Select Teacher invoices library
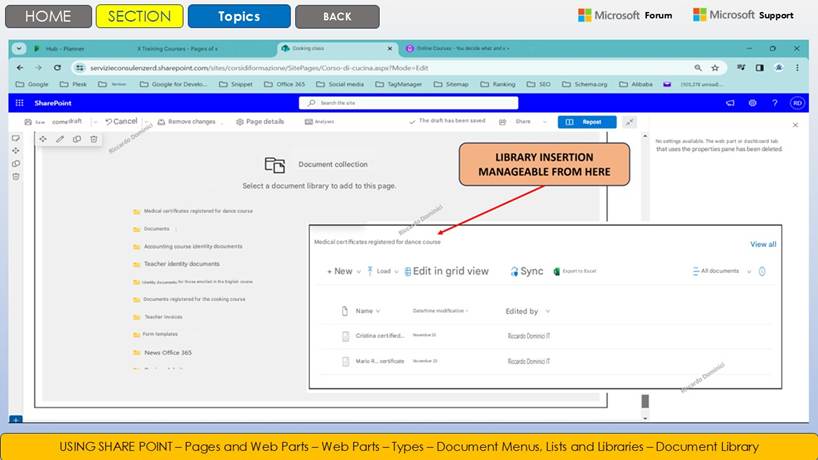The height and width of the screenshot is (460, 818). (x=158, y=317)
